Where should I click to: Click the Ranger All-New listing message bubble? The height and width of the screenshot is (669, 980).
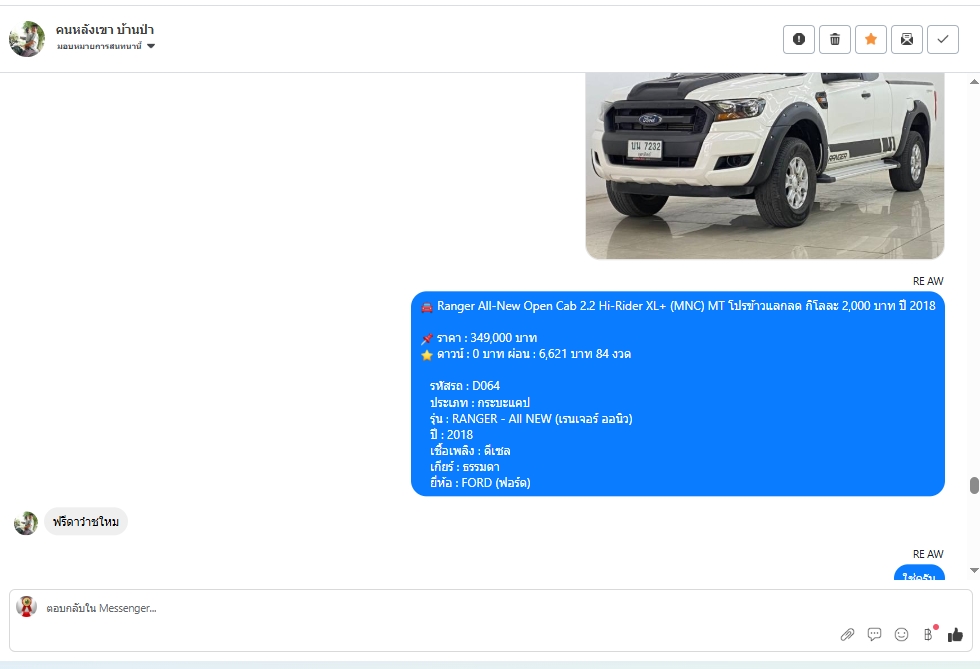678,394
